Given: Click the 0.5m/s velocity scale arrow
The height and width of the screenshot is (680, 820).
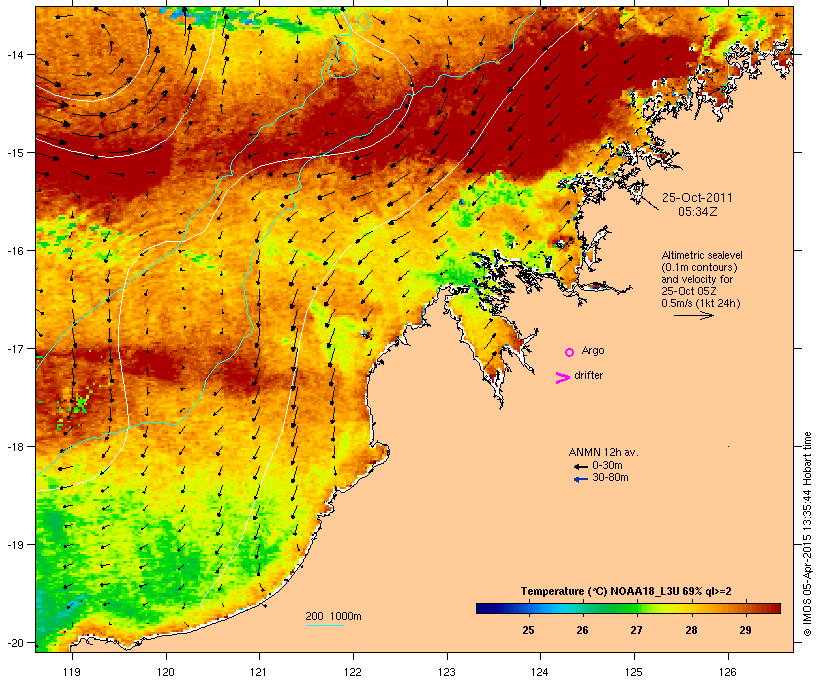Looking at the screenshot, I should tap(694, 315).
